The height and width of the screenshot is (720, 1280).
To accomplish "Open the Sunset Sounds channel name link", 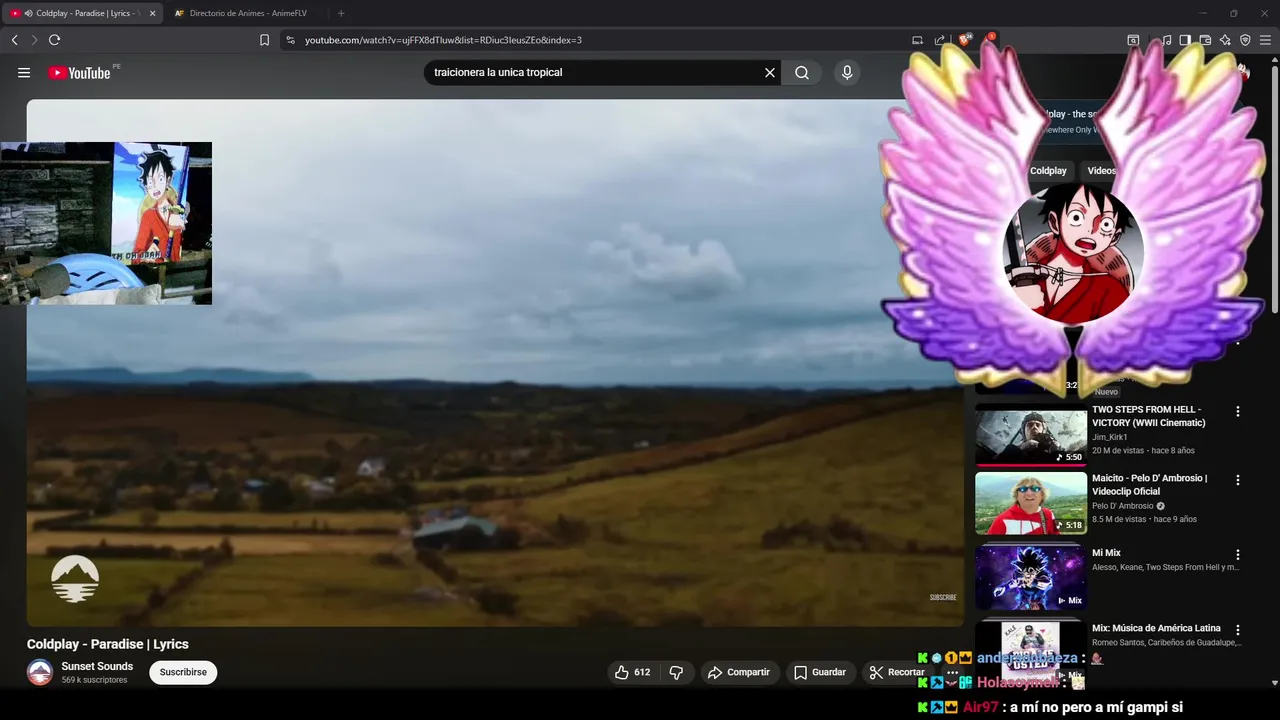I will tap(97, 666).
